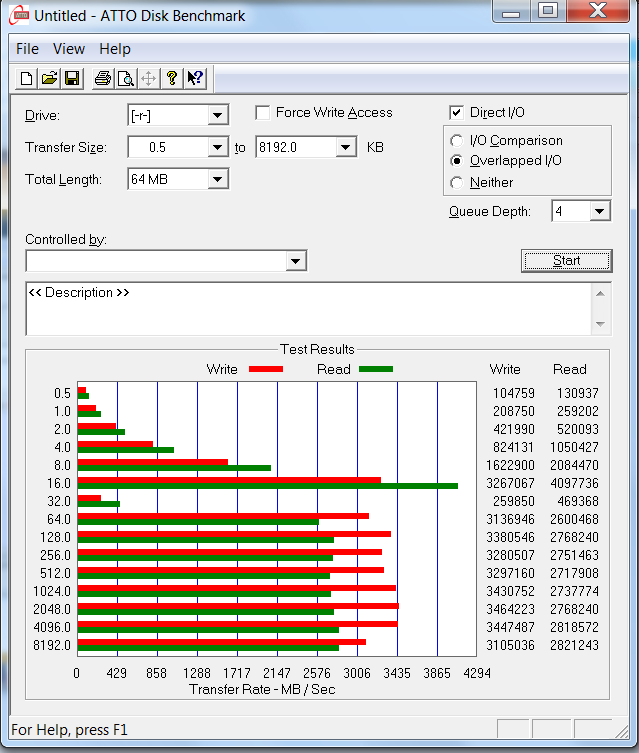Open Print Preview from toolbar
The image size is (639, 753).
click(x=125, y=78)
